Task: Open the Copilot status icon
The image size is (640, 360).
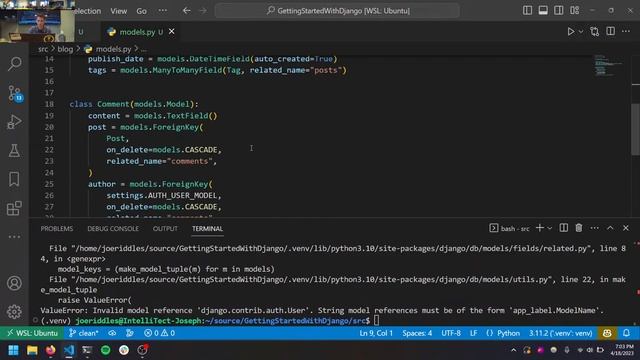Action: [x=607, y=333]
